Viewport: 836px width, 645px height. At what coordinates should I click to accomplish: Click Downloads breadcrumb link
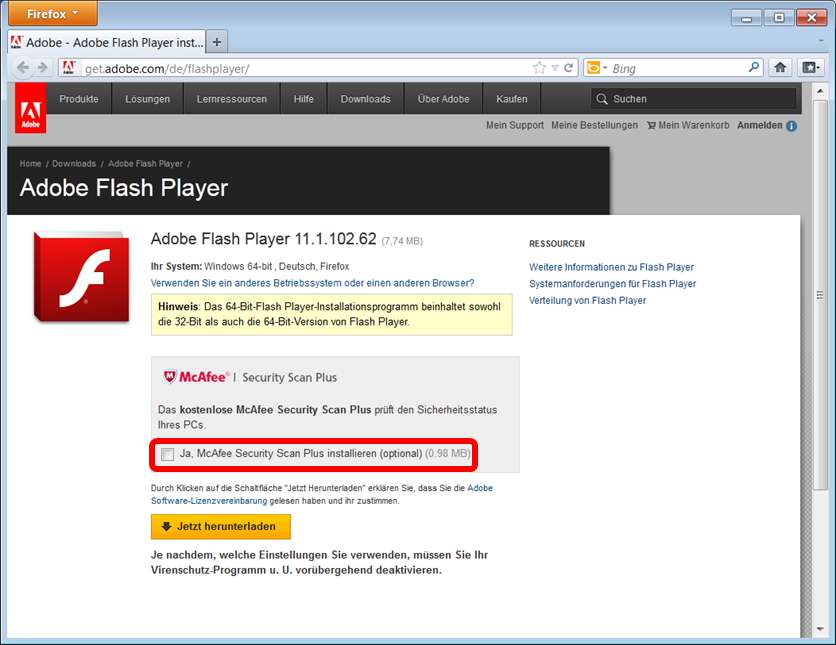pos(74,164)
